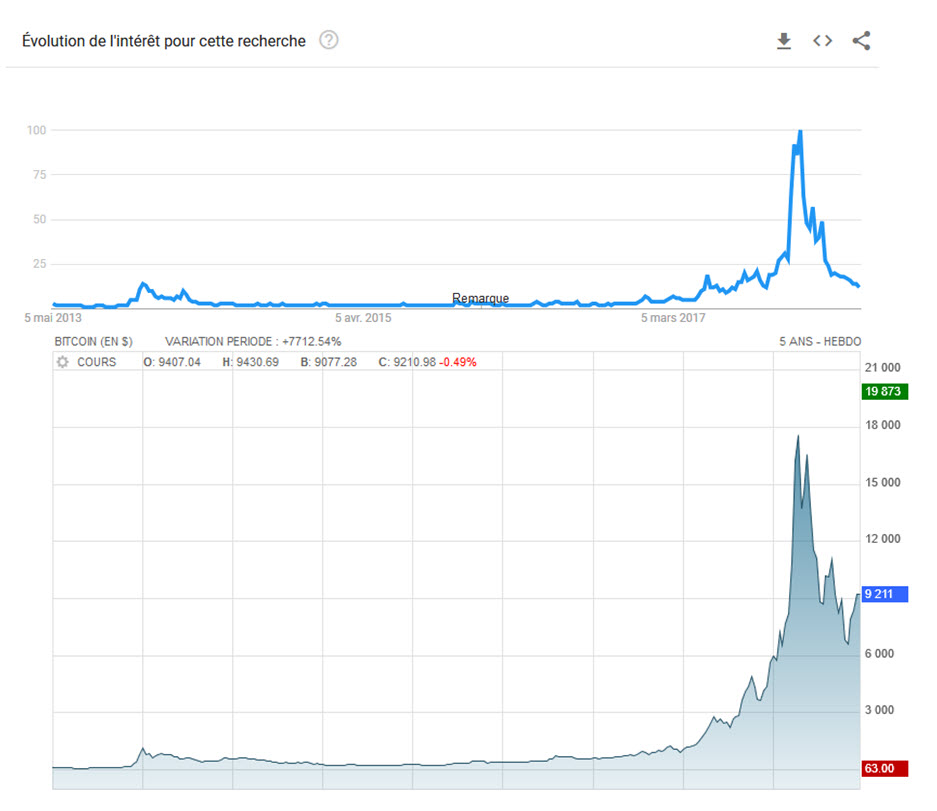Click the red 63.00 low price label
This screenshot has width=937, height=811.
coord(884,769)
